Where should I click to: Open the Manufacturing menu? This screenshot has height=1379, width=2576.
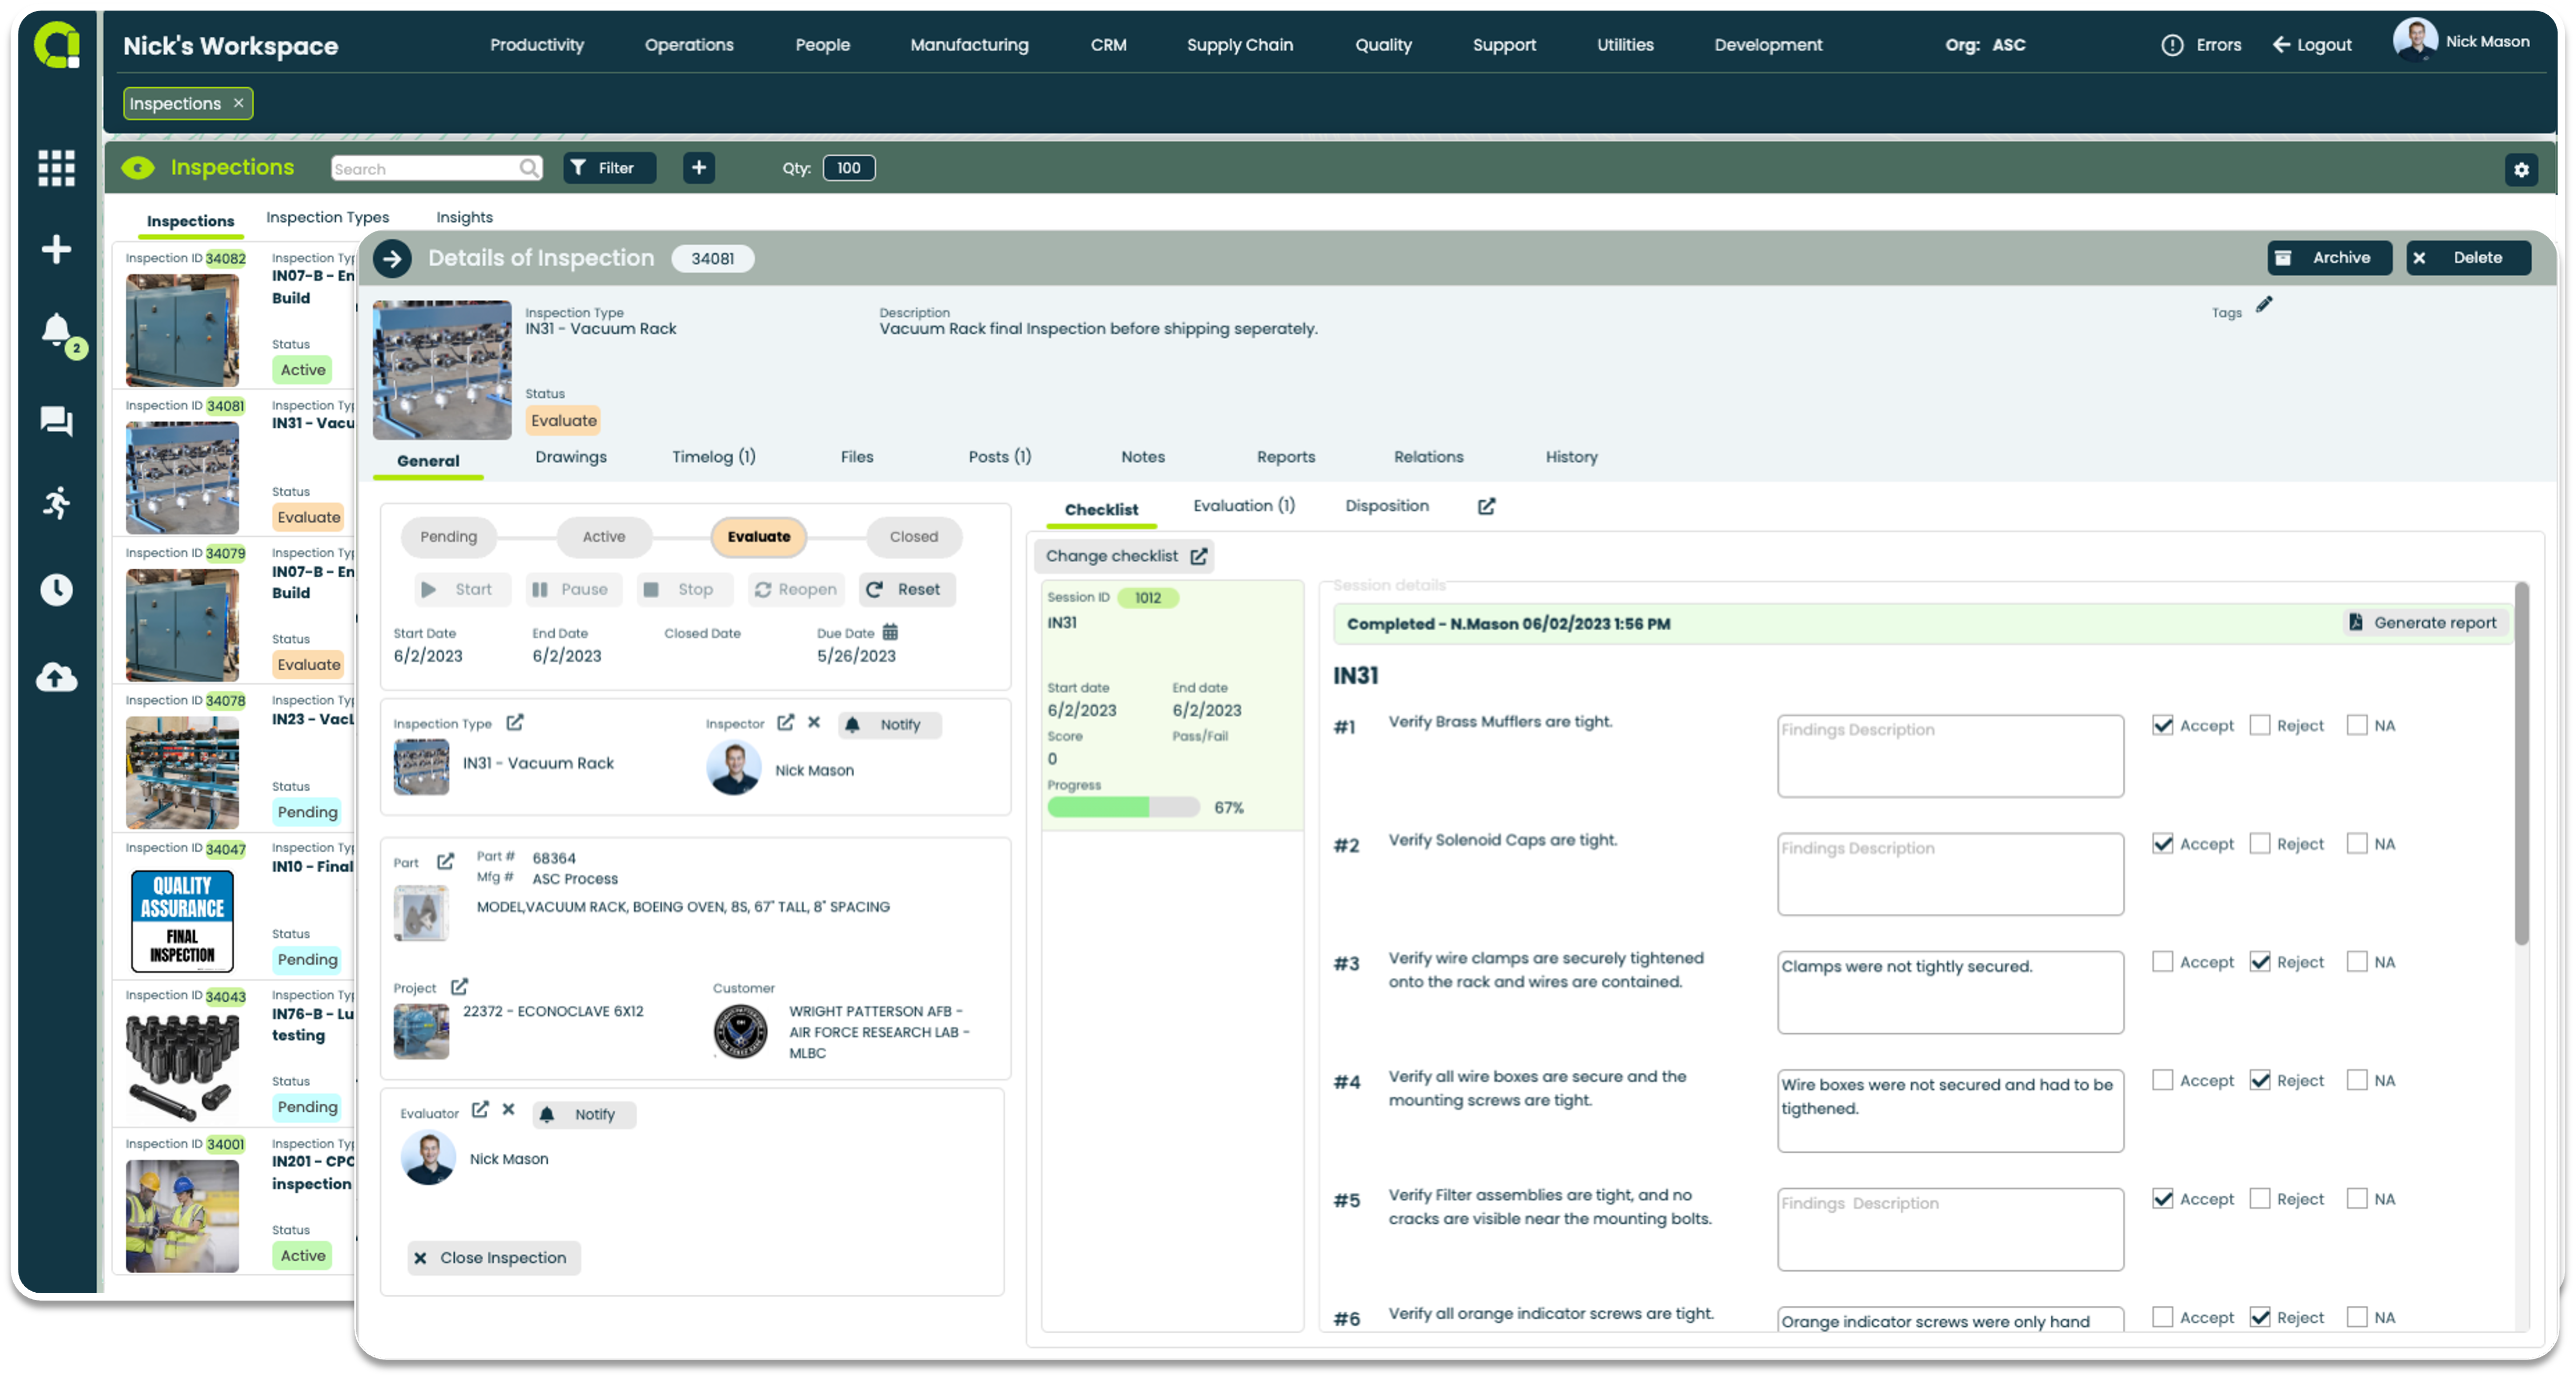(x=969, y=45)
